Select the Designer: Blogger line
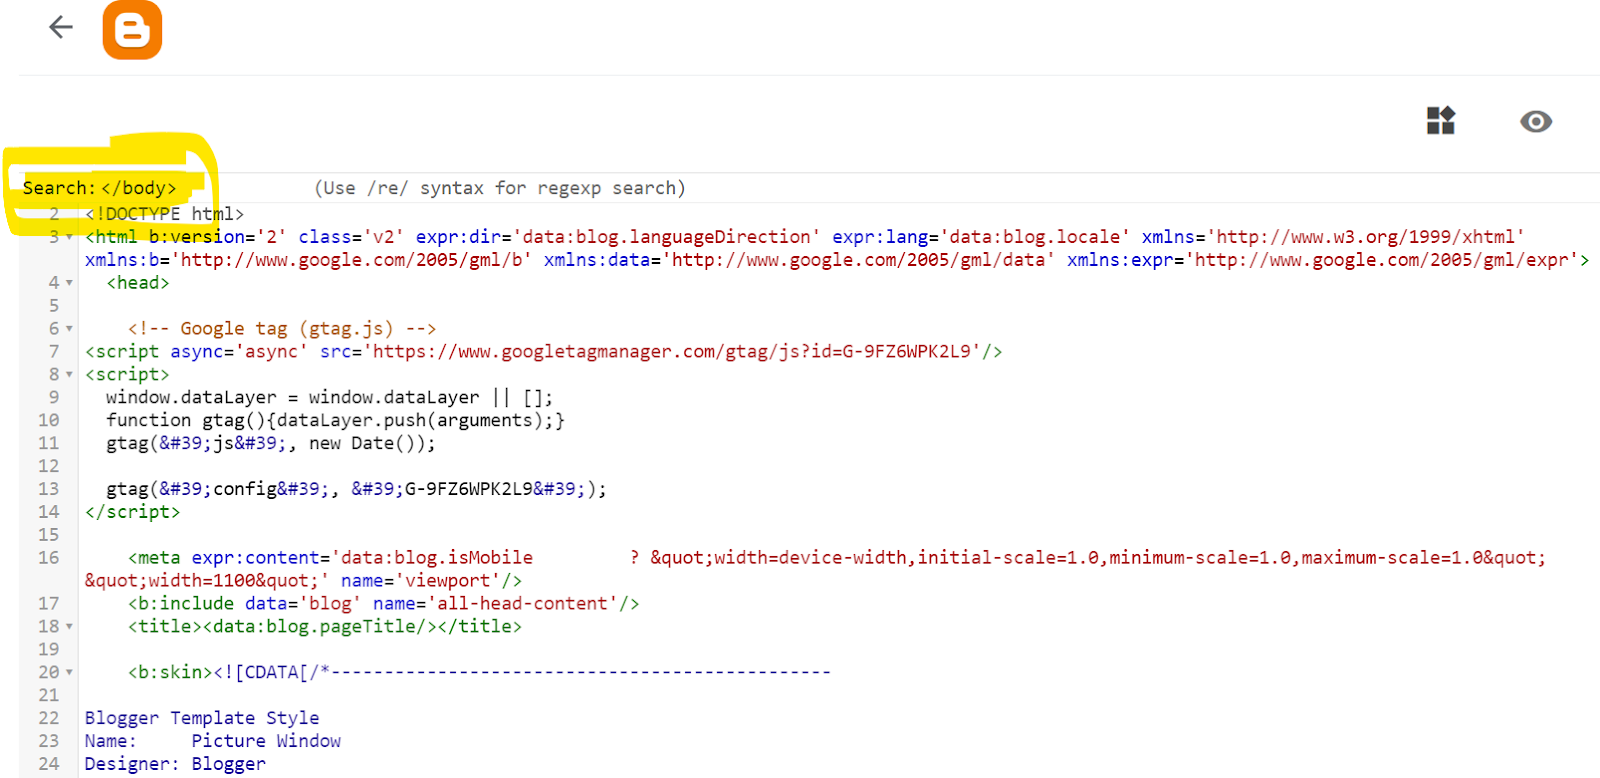The image size is (1600, 778). coord(175,764)
